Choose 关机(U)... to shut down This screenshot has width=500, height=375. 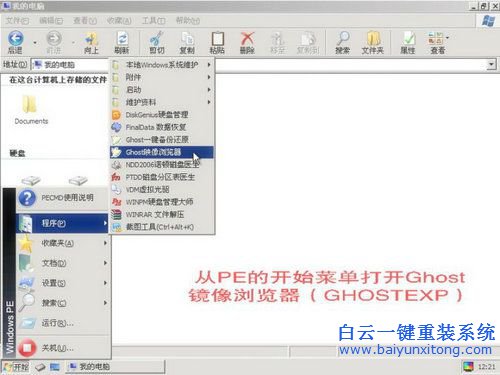(63, 348)
